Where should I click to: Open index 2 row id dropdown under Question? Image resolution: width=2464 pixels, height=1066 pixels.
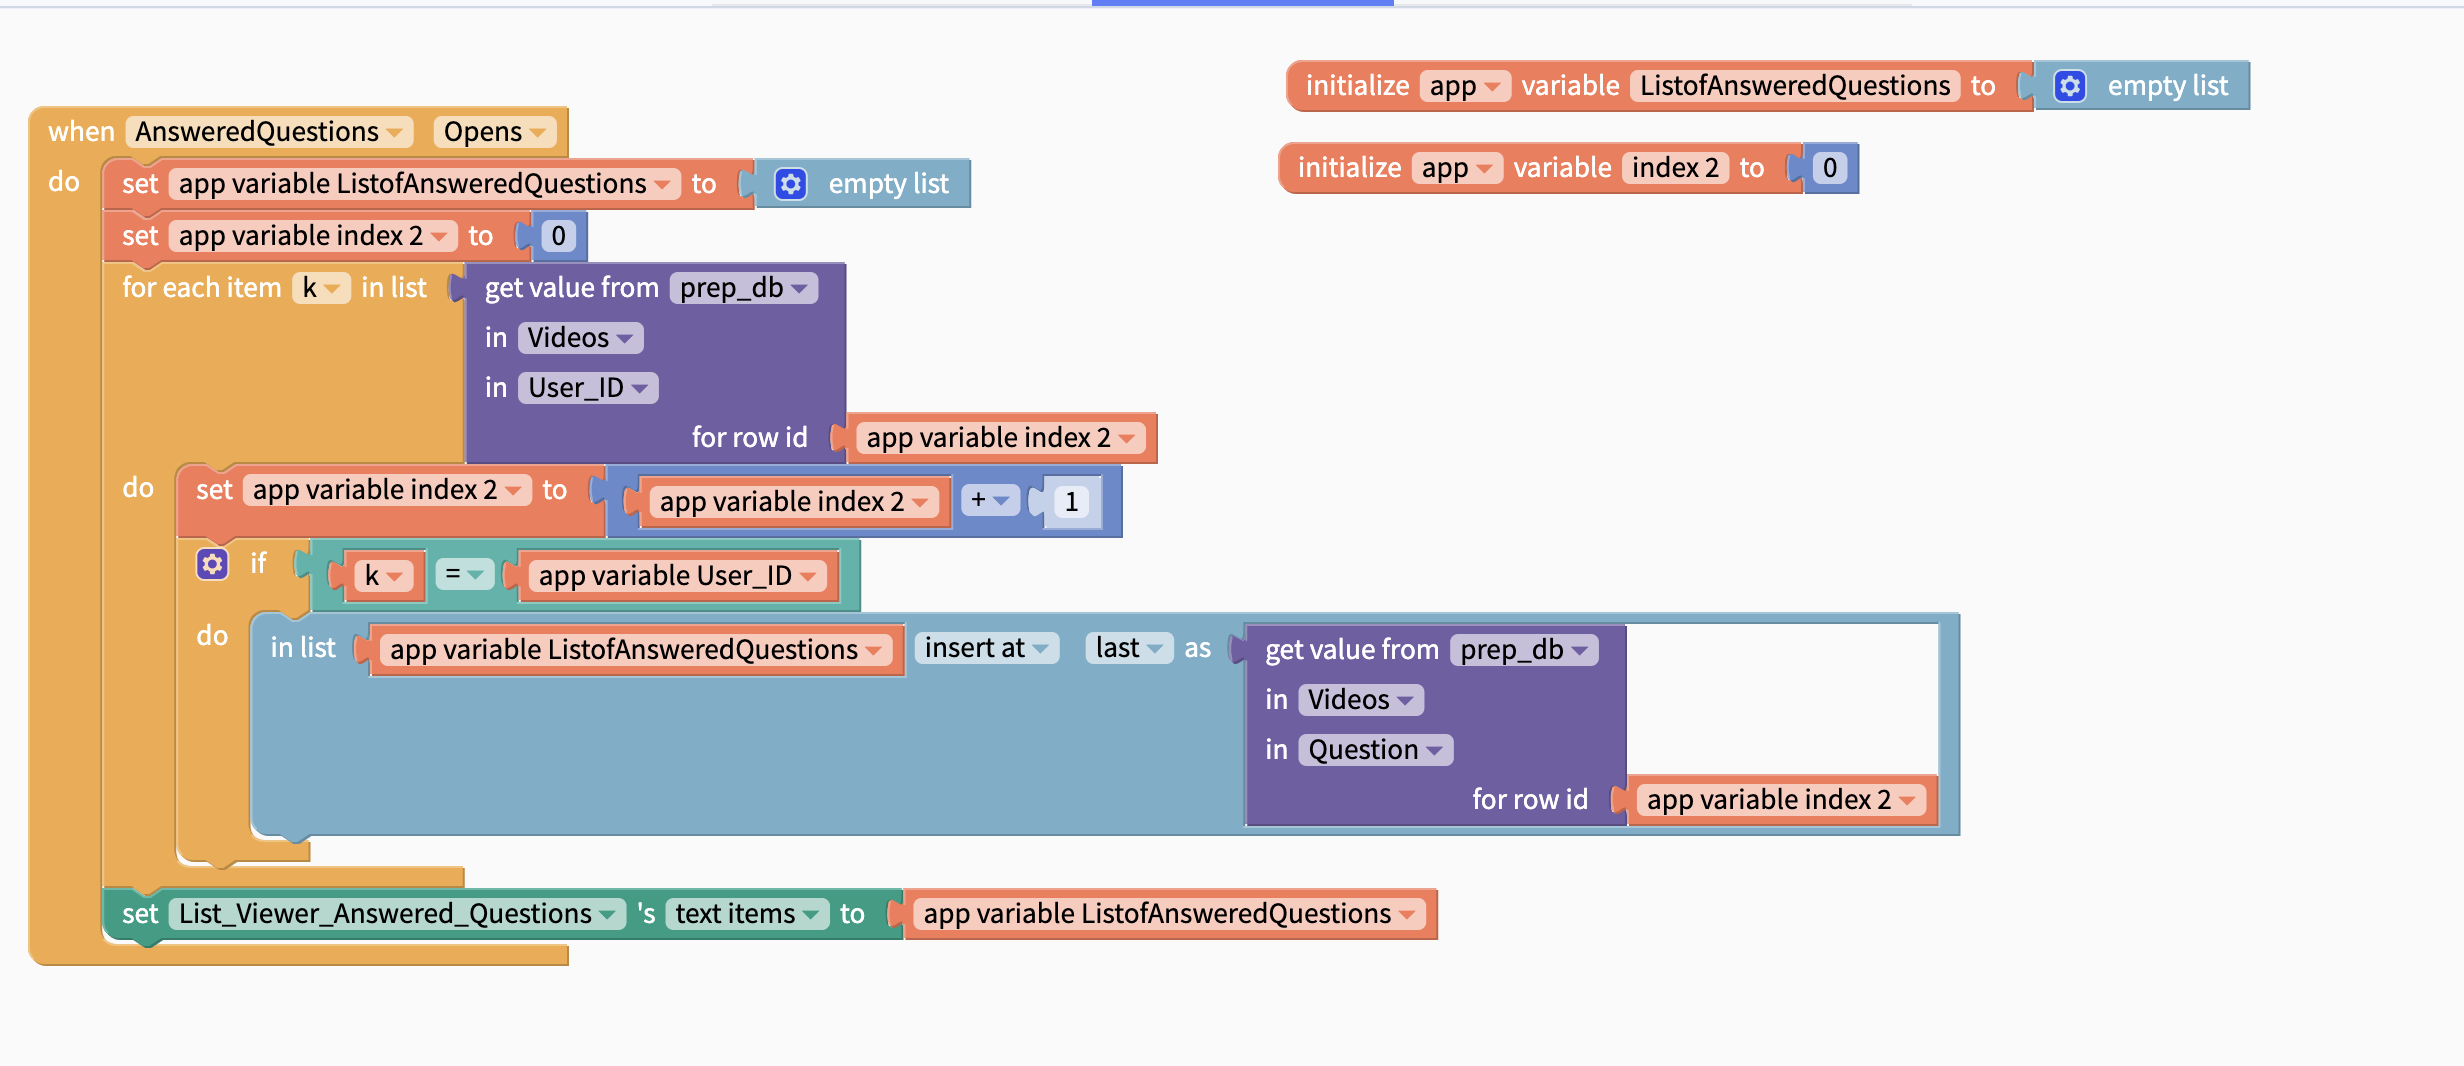tap(1781, 800)
